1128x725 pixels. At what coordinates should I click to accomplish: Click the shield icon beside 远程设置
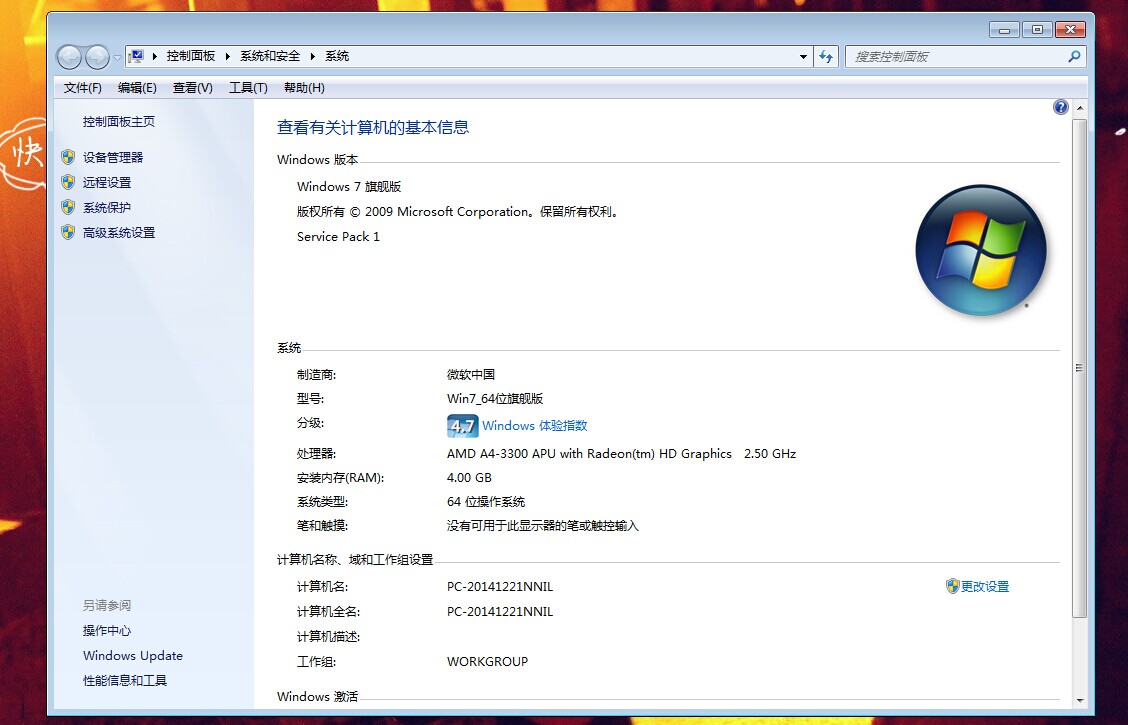68,182
